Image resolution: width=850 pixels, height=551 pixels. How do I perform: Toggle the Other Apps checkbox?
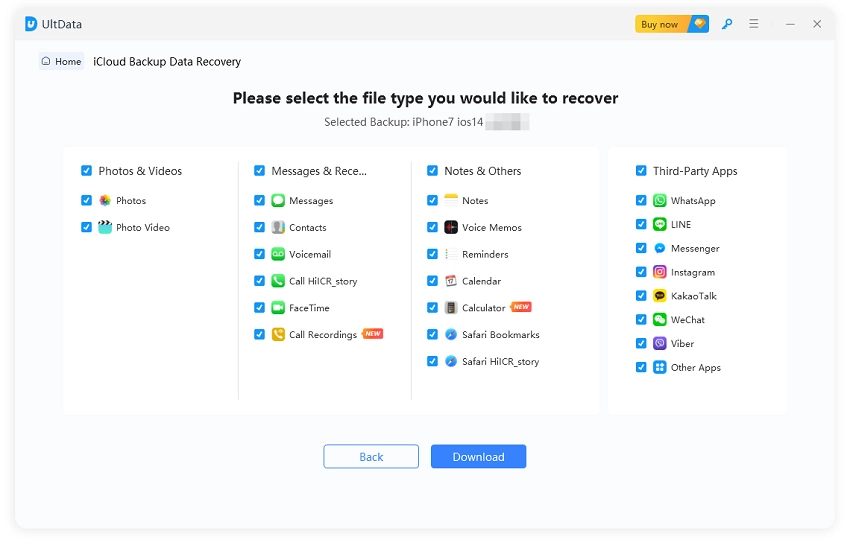641,367
